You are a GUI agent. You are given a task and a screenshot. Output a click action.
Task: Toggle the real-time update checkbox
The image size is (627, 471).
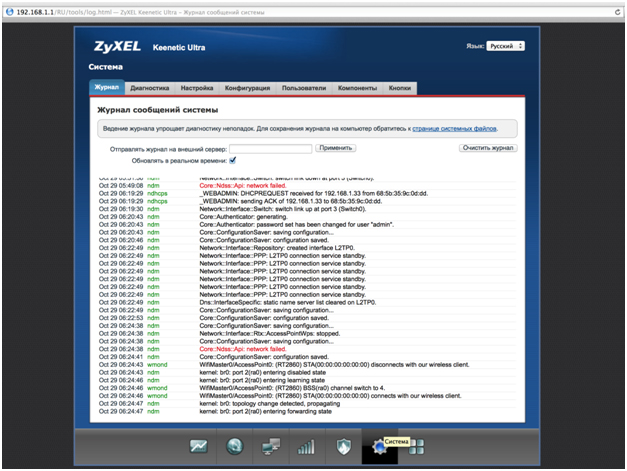[233, 159]
